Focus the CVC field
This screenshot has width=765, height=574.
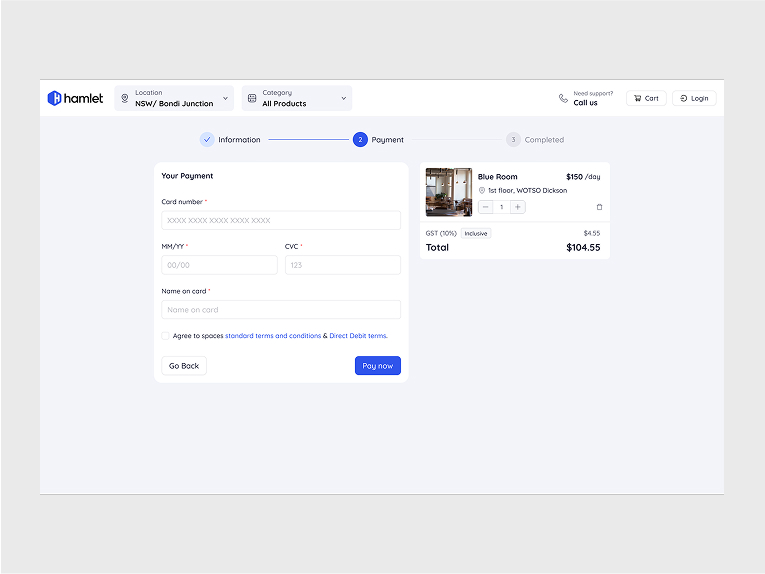343,265
